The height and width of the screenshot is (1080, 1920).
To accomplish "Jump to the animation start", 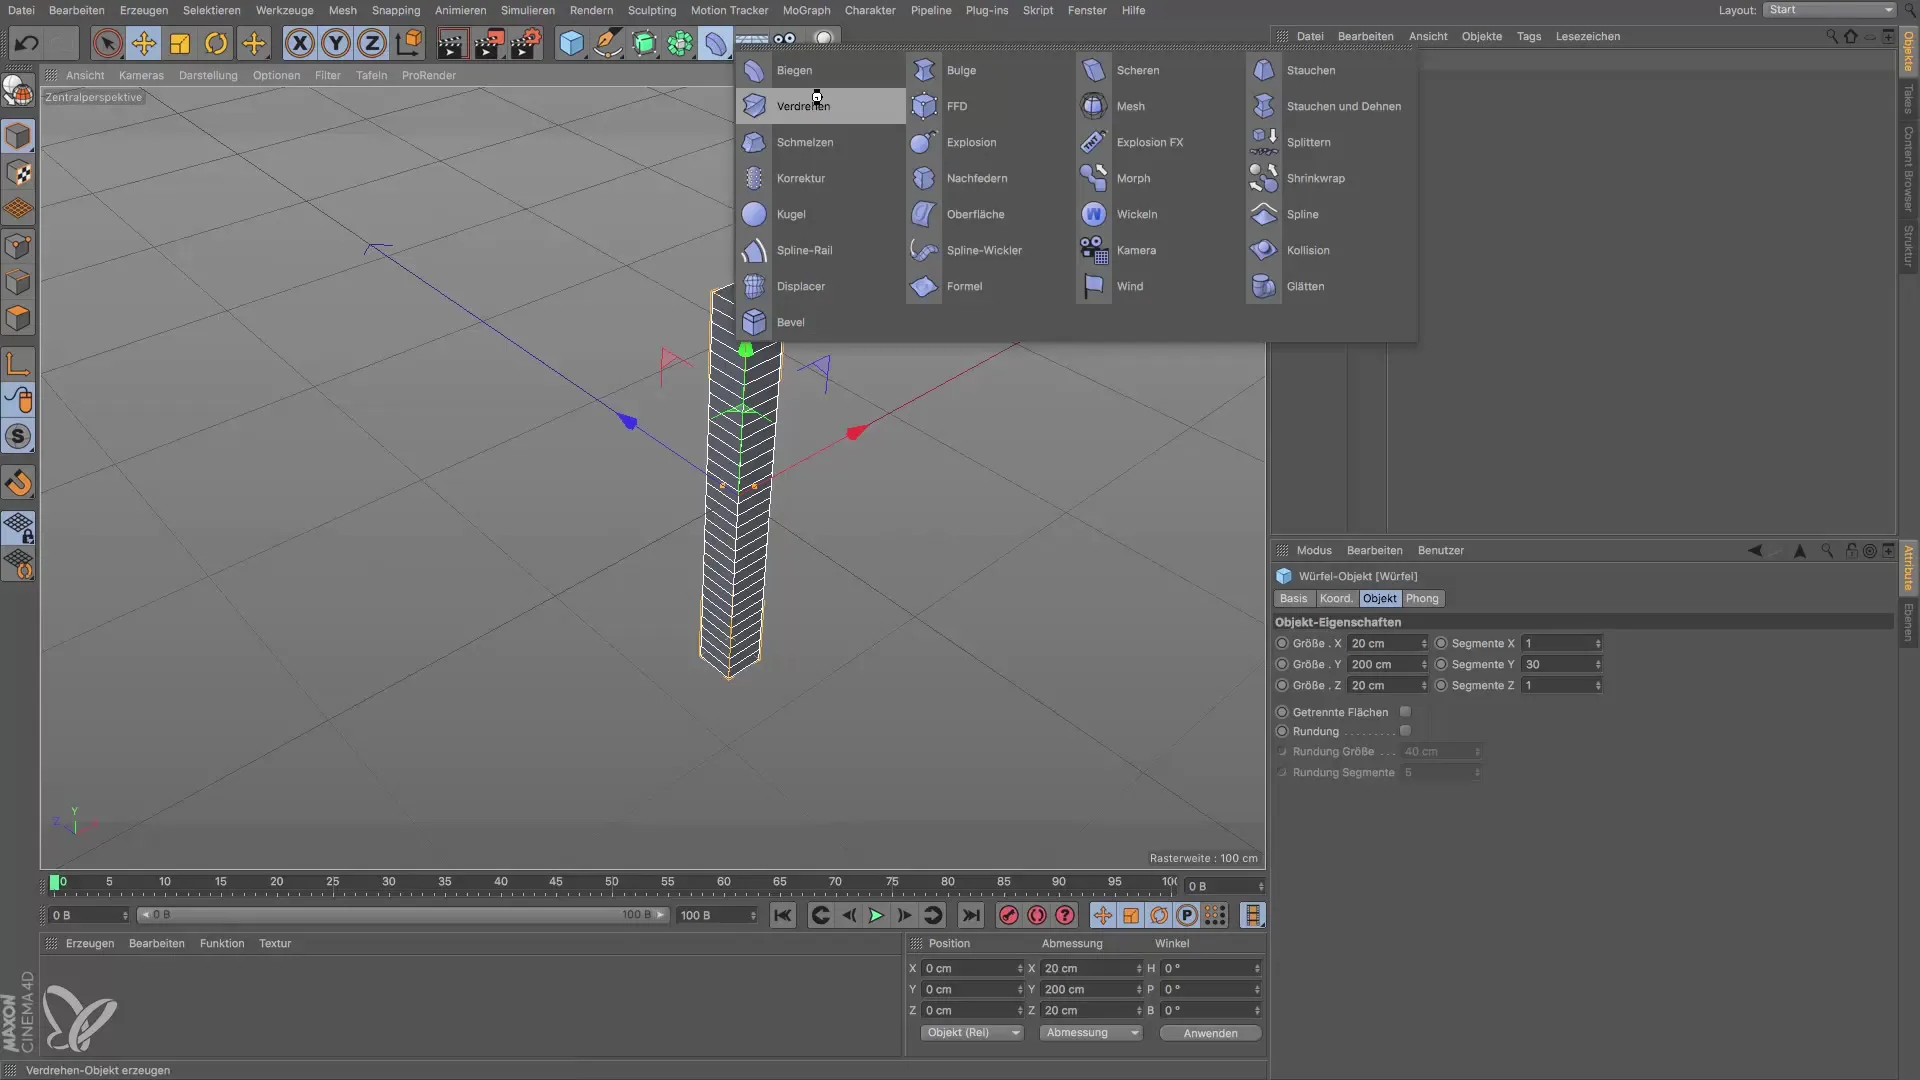I will [783, 915].
